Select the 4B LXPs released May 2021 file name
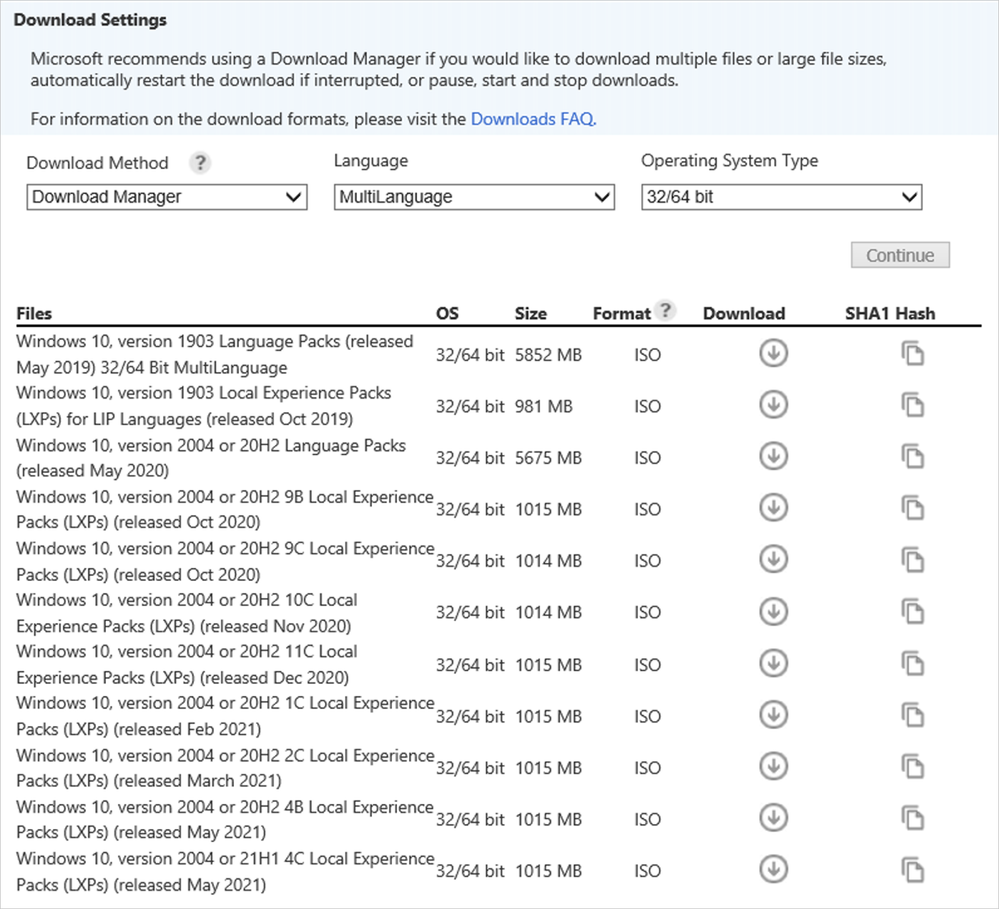Screen dimensions: 999x909 (x=225, y=819)
